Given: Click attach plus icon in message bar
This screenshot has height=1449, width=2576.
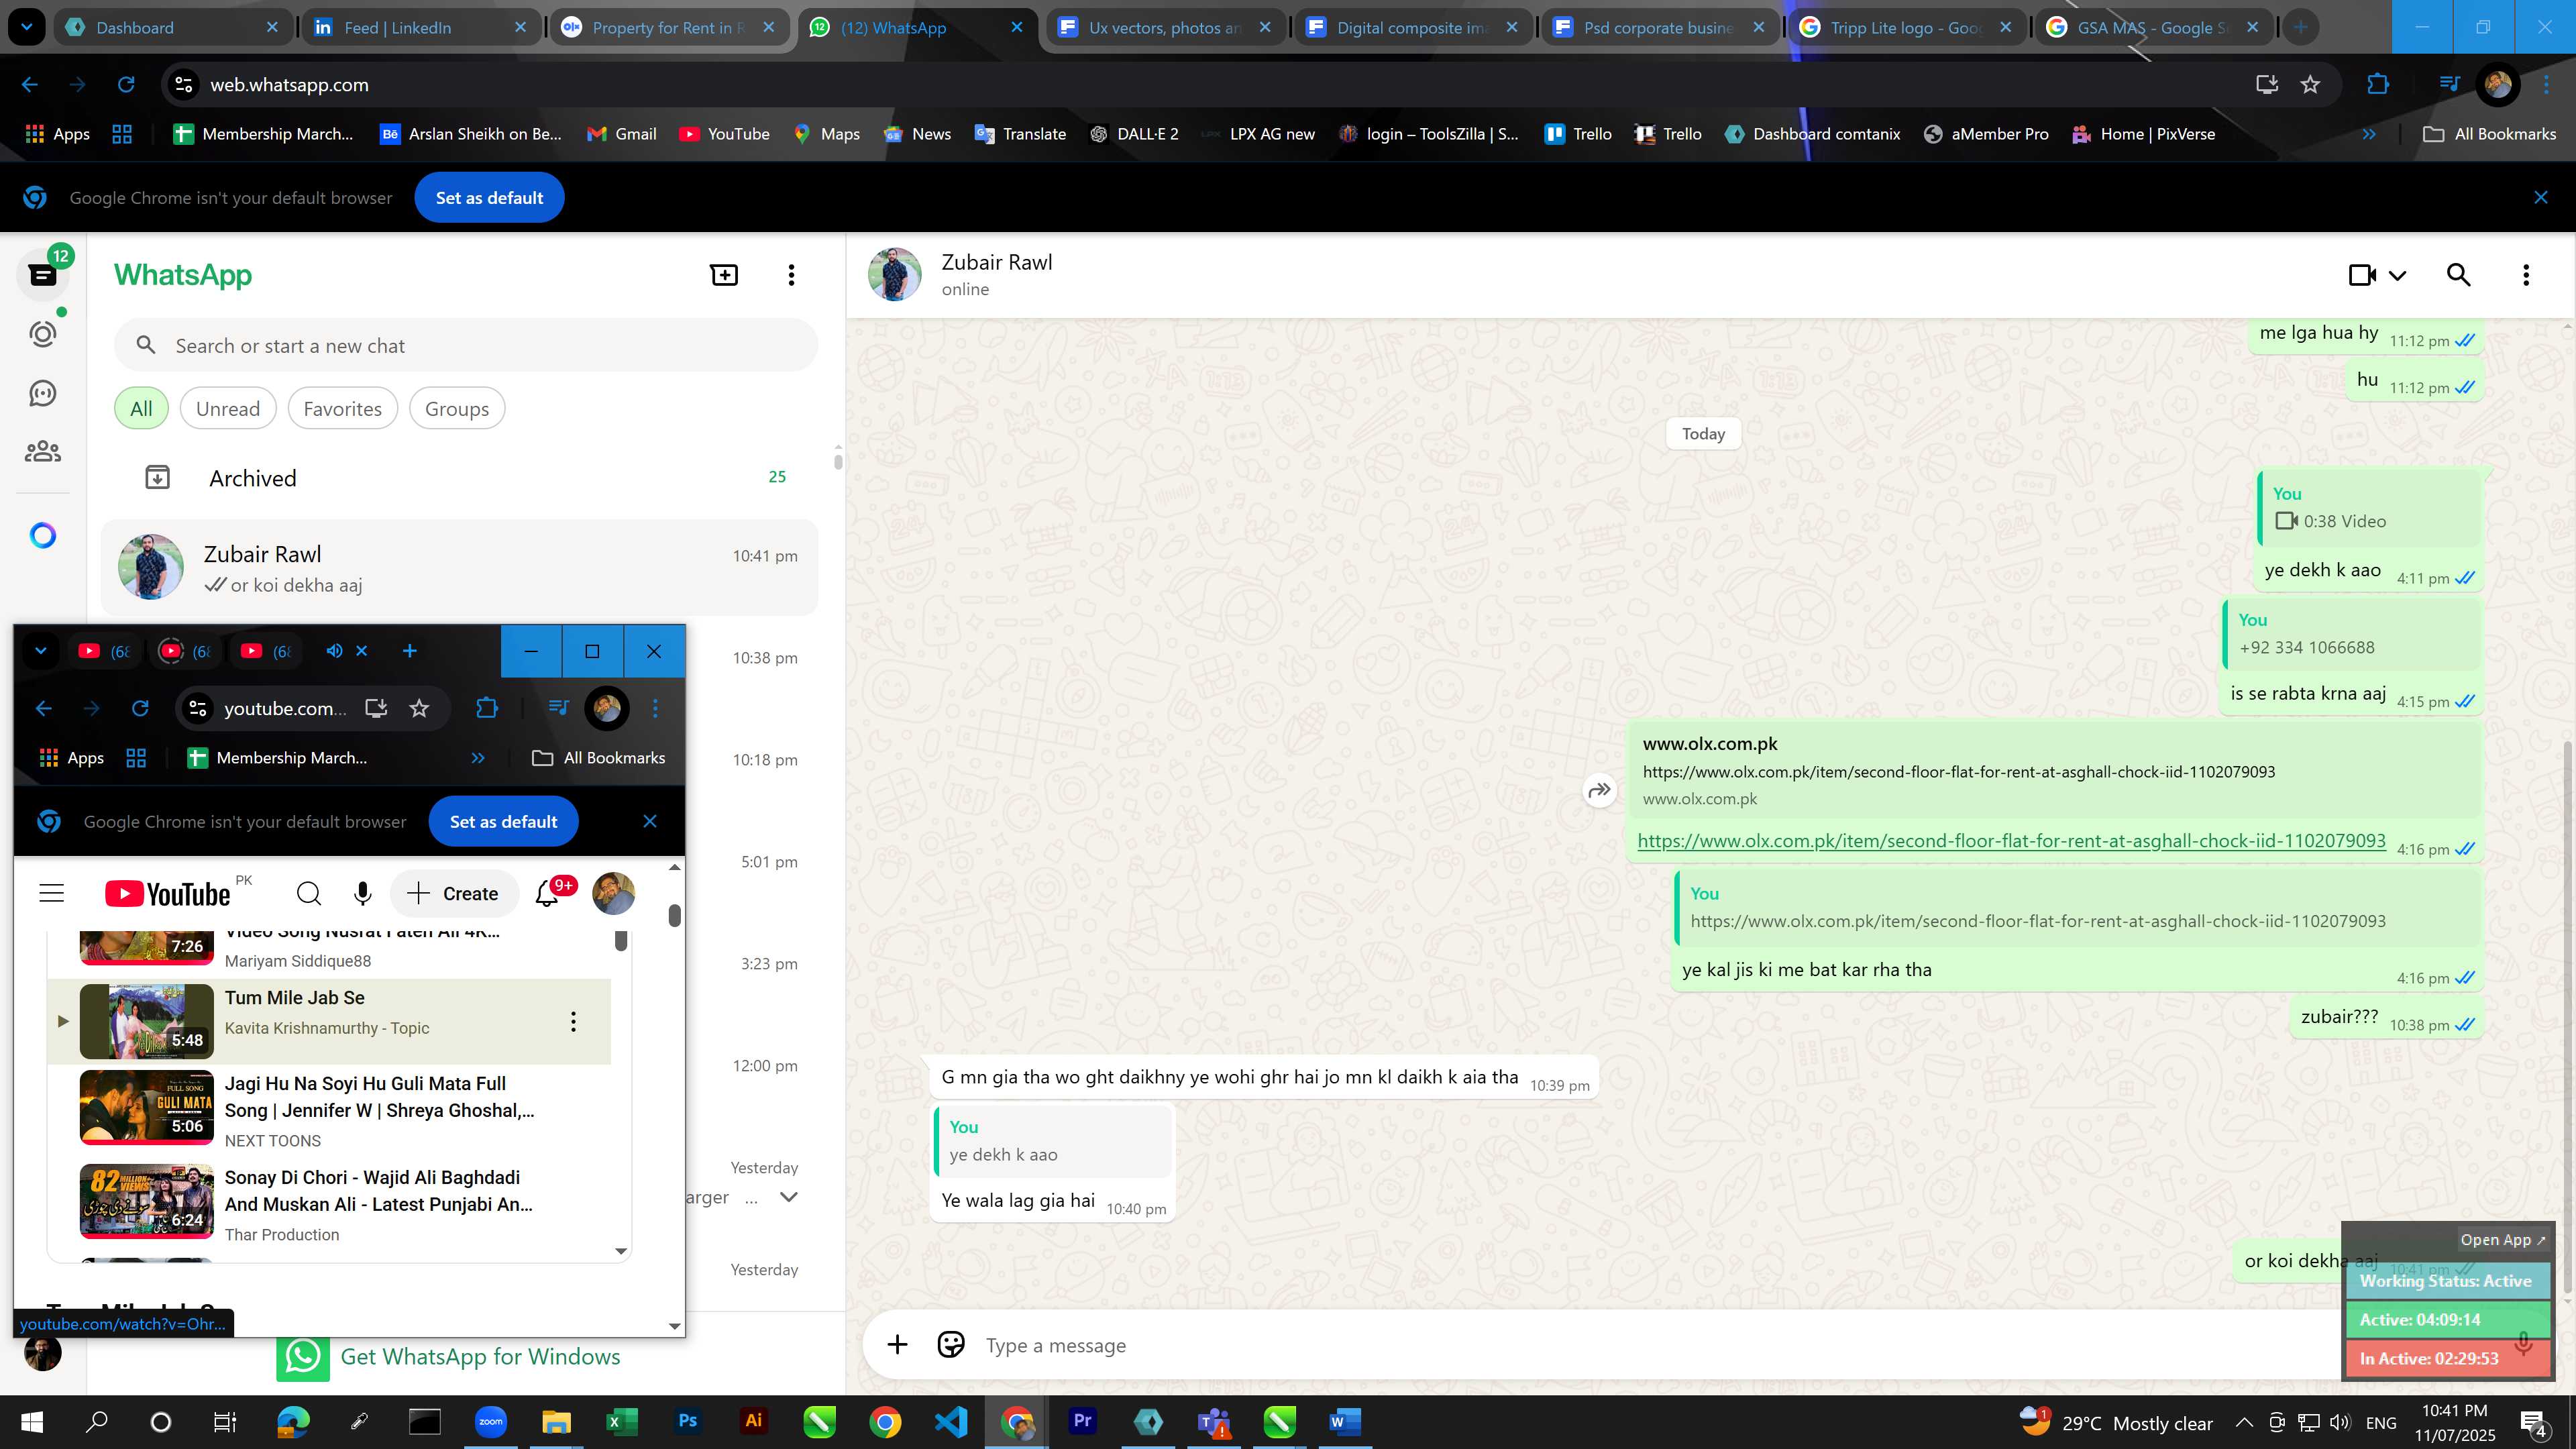Looking at the screenshot, I should (x=897, y=1345).
